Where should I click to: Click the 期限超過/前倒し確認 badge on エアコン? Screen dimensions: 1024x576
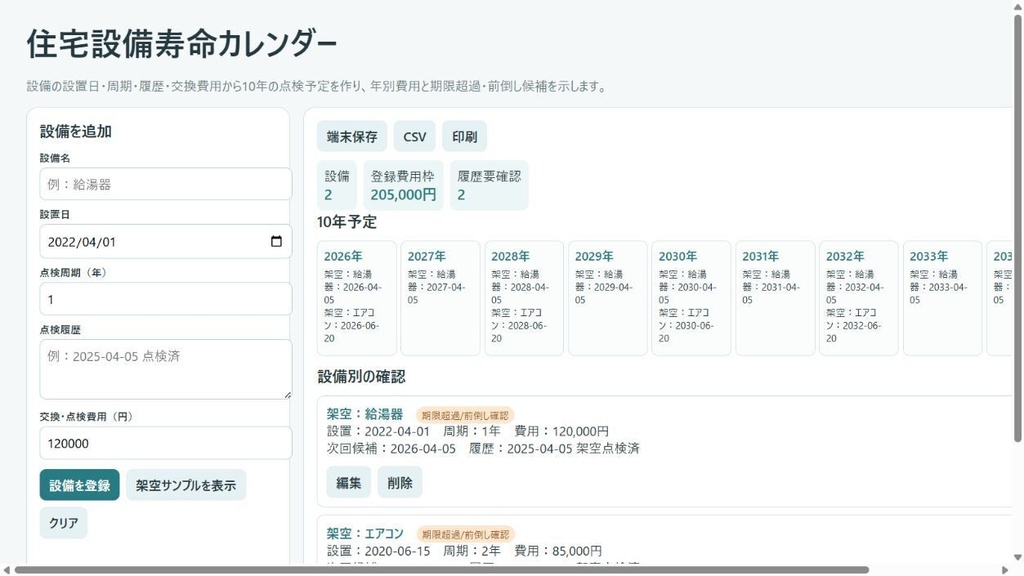466,535
